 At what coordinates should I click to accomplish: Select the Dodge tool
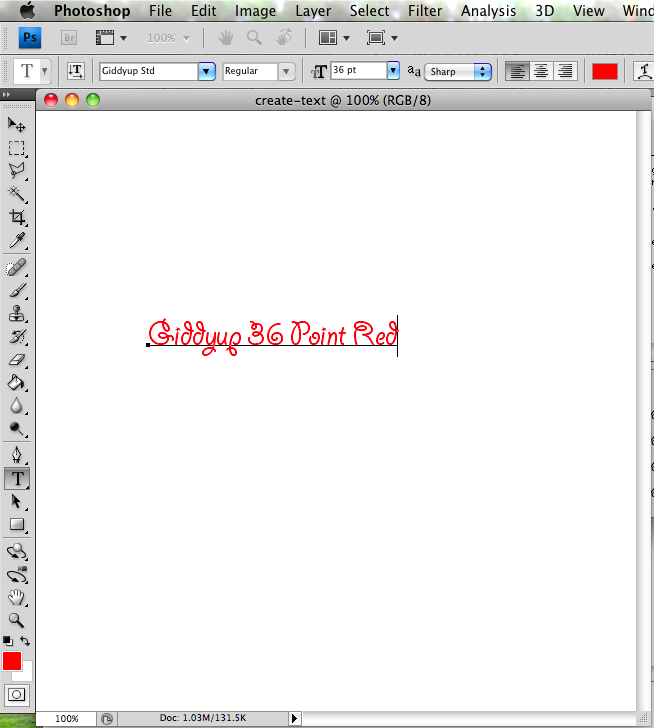[x=17, y=429]
